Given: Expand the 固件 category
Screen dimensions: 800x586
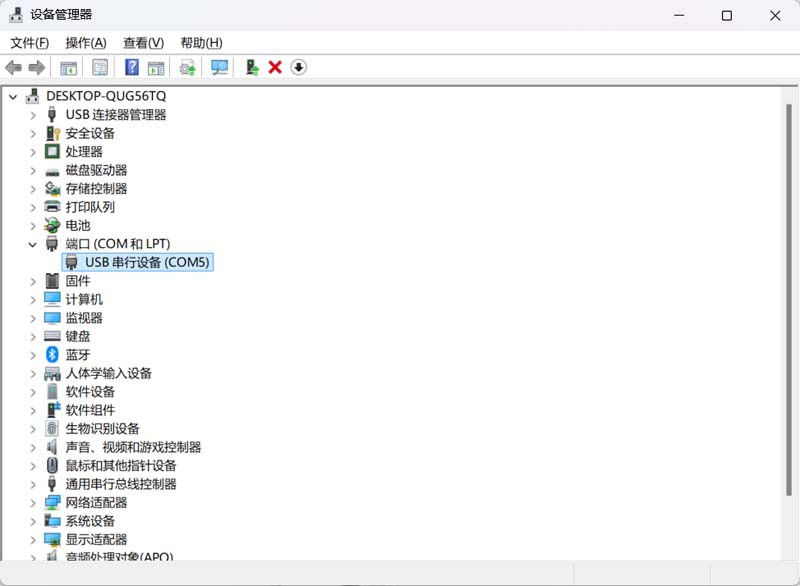Looking at the screenshot, I should pos(33,281).
